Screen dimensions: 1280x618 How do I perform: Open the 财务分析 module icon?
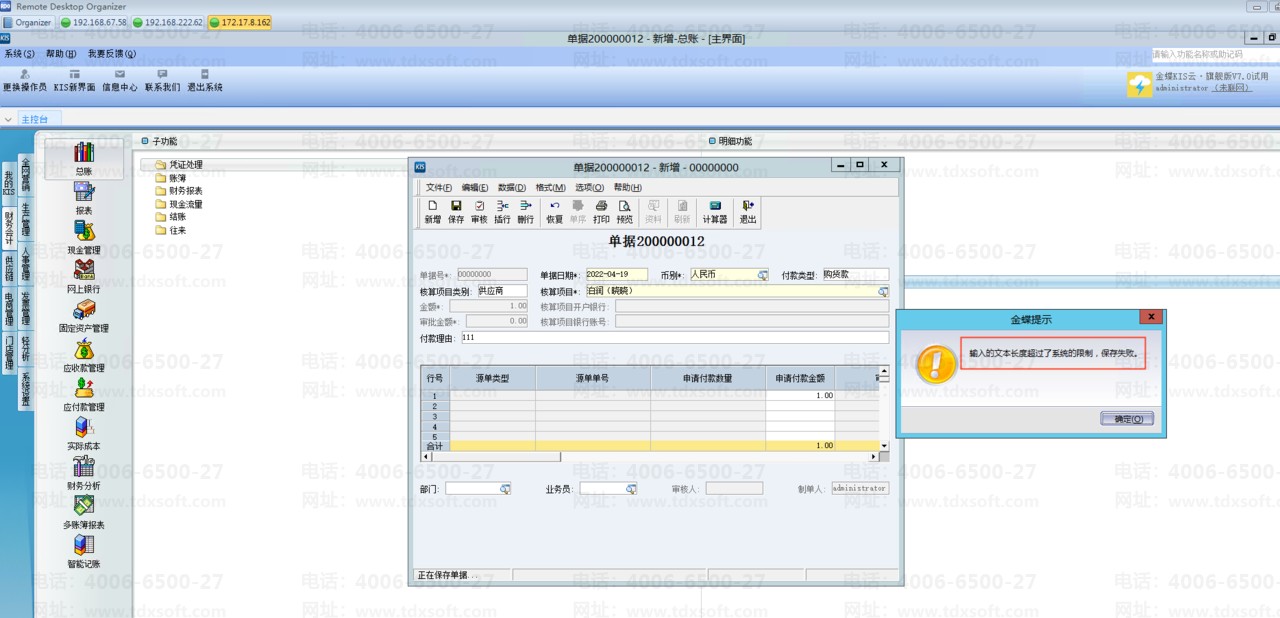pos(84,472)
